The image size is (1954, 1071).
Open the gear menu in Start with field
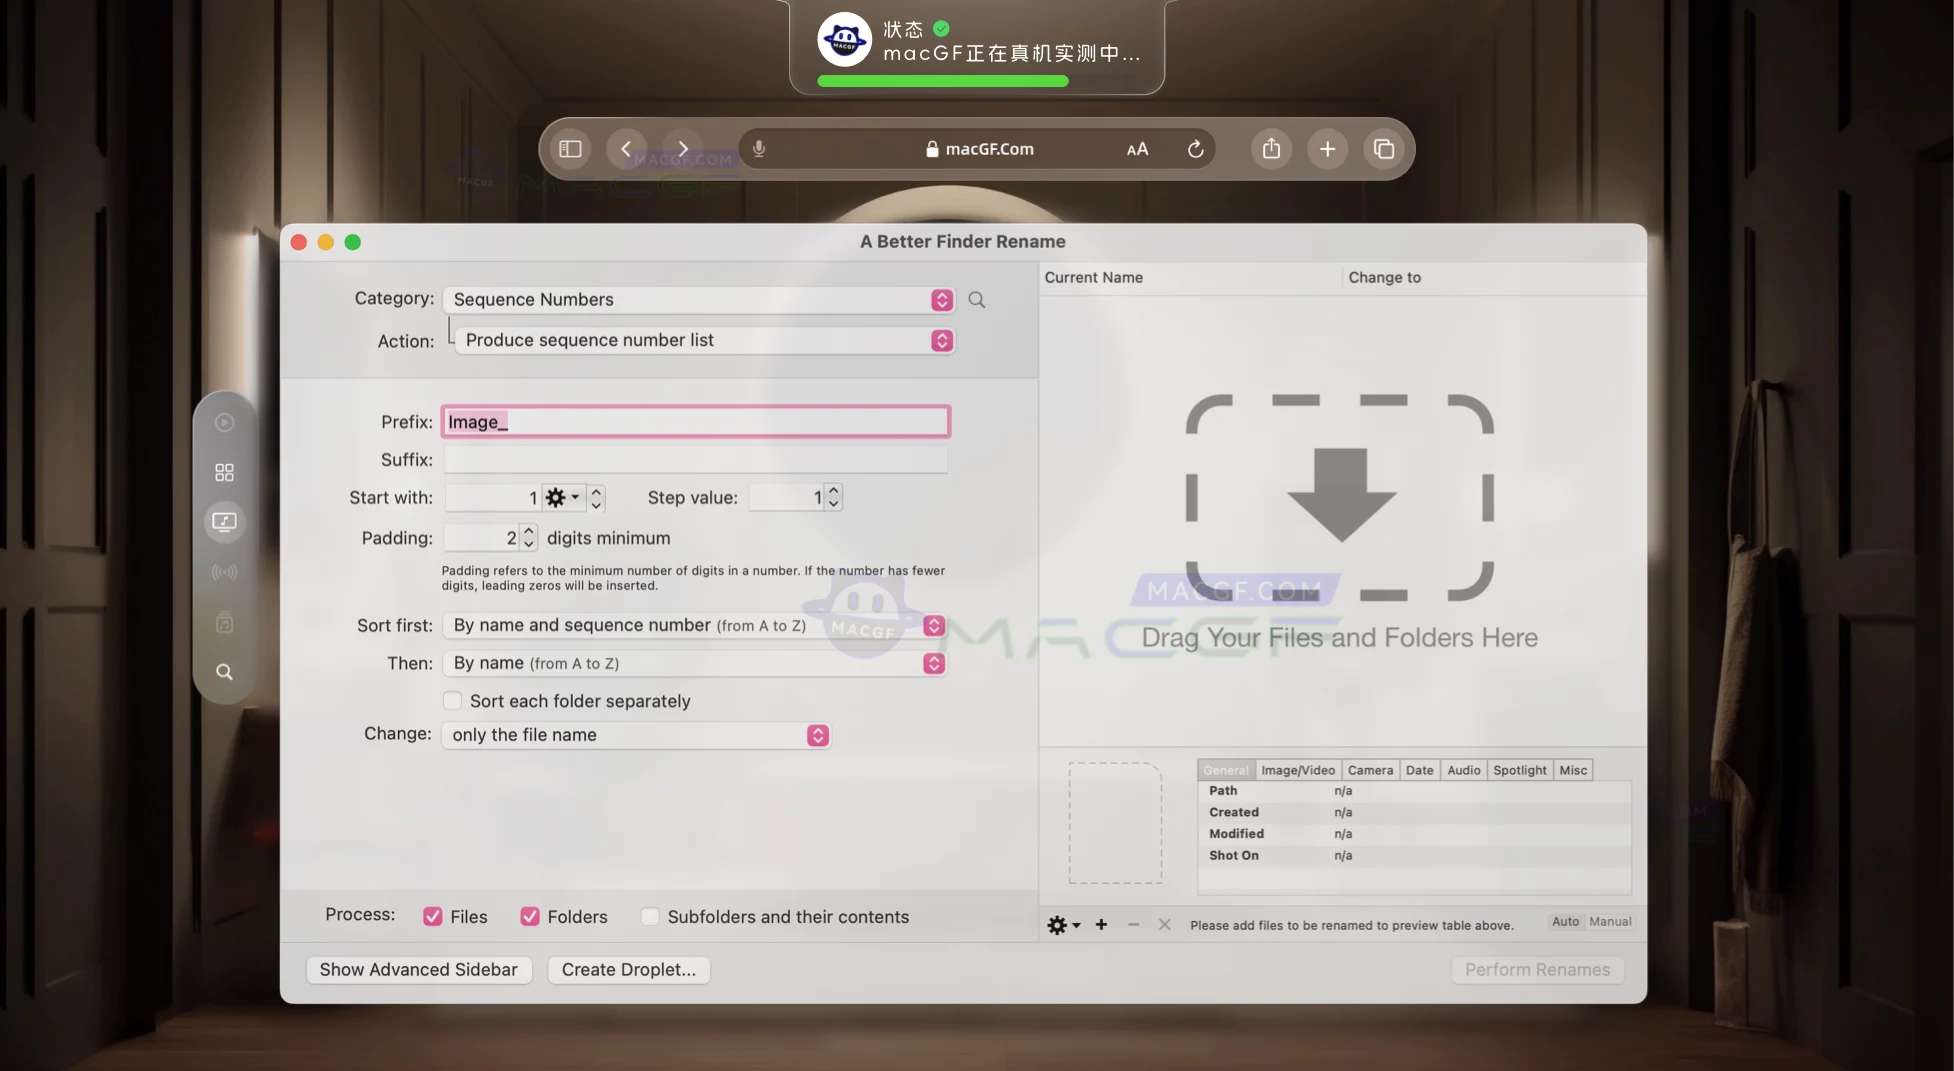[561, 498]
